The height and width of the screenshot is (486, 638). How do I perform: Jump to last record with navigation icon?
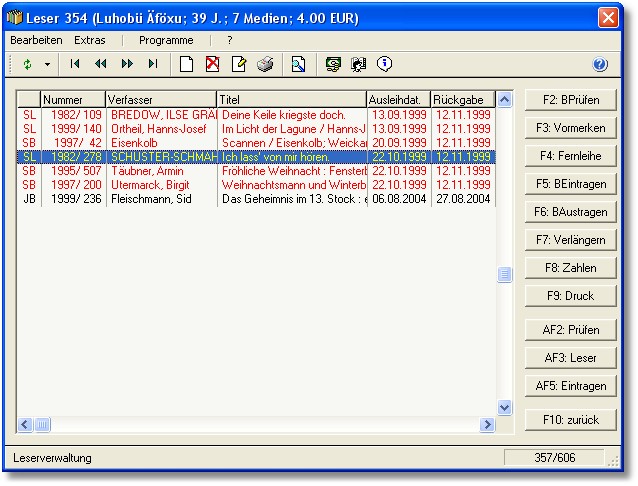coord(153,64)
